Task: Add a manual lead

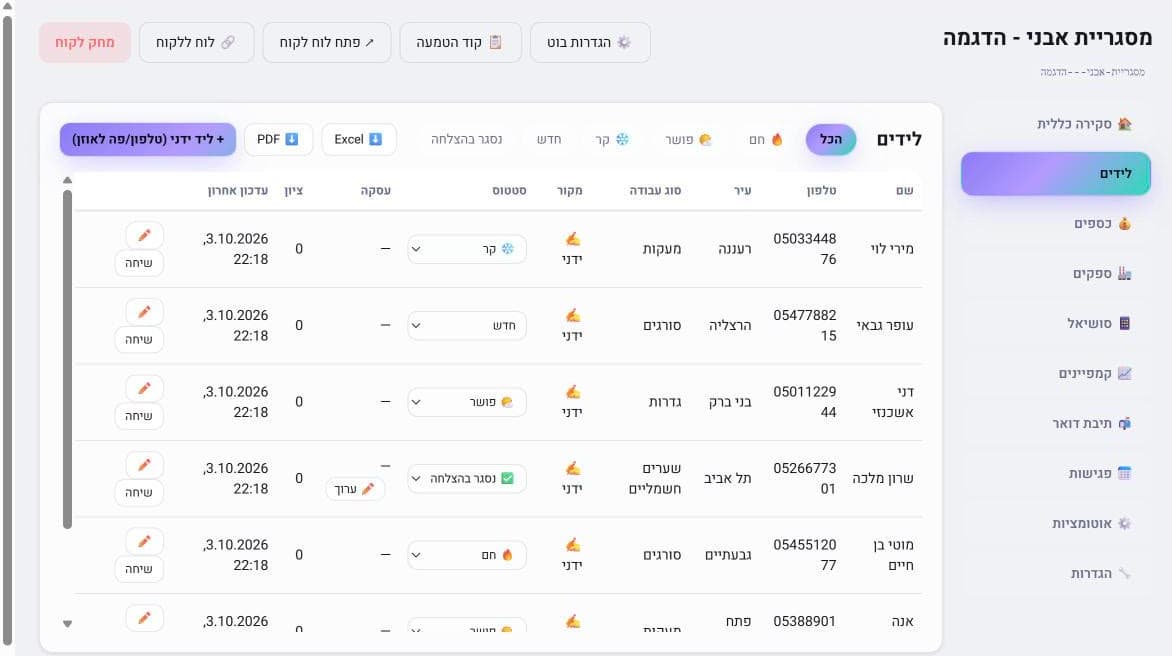Action: (x=148, y=140)
